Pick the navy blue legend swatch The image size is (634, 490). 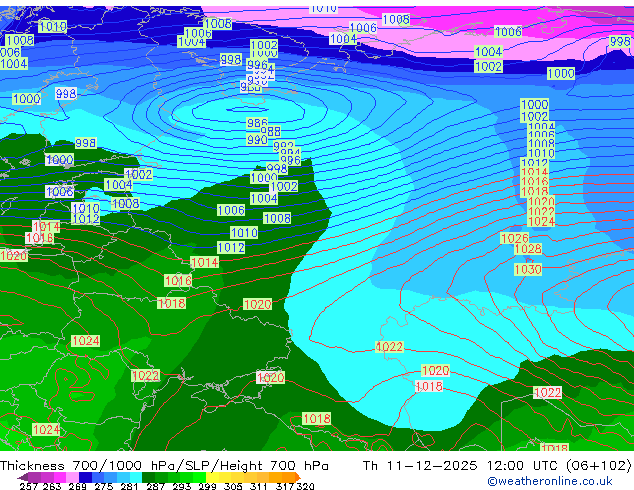85,477
